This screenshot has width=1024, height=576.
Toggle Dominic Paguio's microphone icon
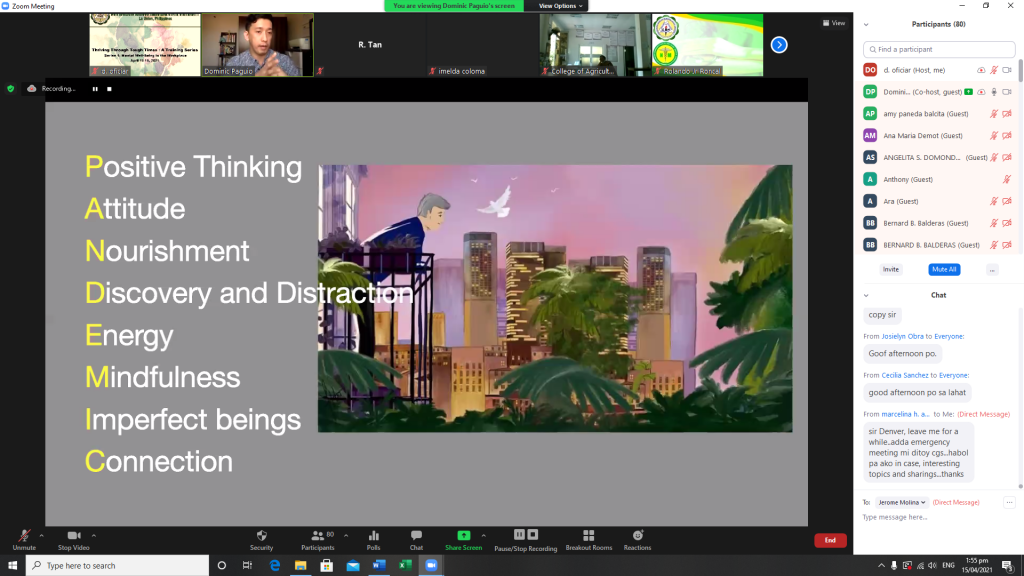coord(994,92)
